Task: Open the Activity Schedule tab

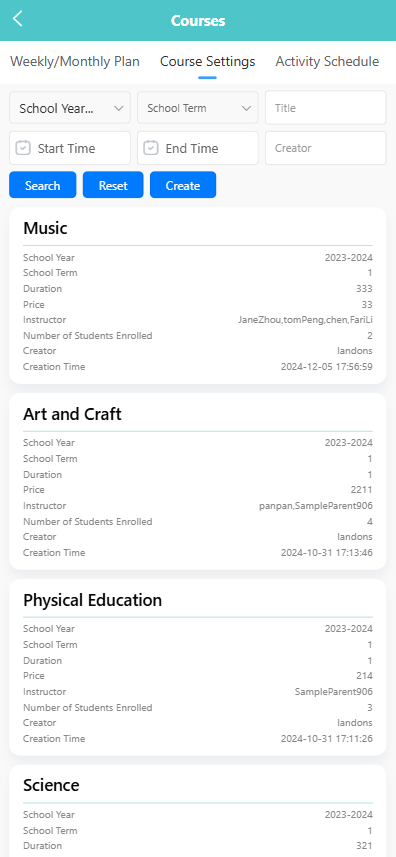Action: [x=327, y=61]
